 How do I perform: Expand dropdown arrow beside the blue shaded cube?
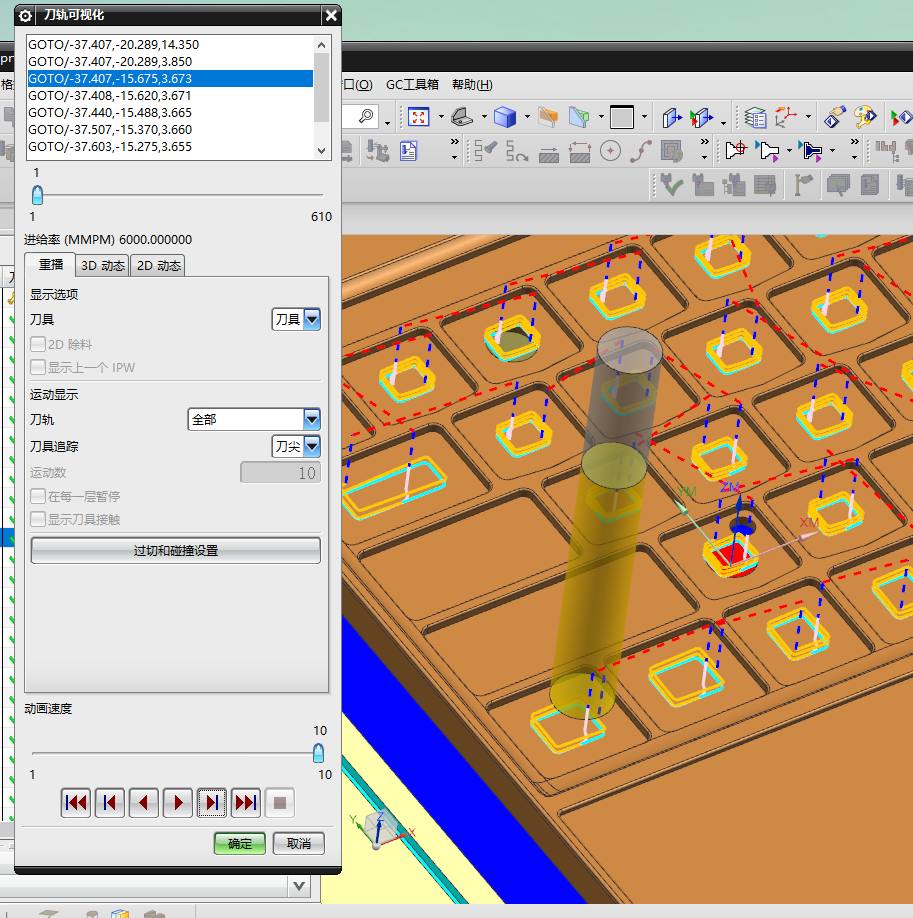[527, 117]
